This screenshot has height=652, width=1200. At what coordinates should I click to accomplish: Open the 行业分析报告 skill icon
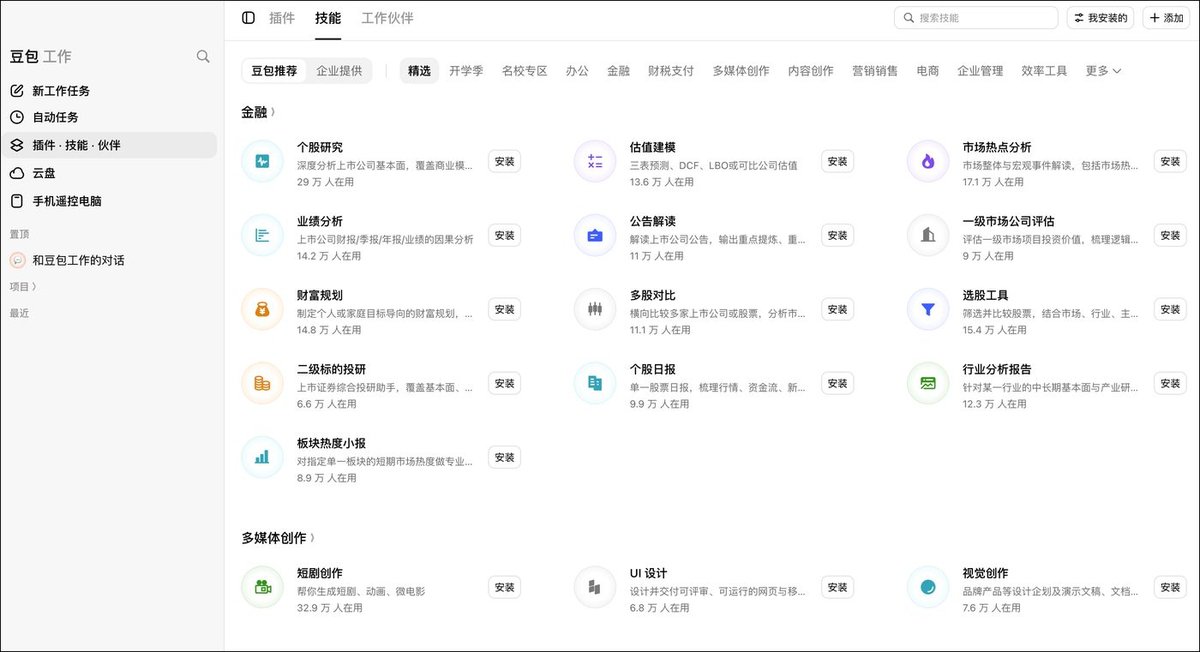928,383
